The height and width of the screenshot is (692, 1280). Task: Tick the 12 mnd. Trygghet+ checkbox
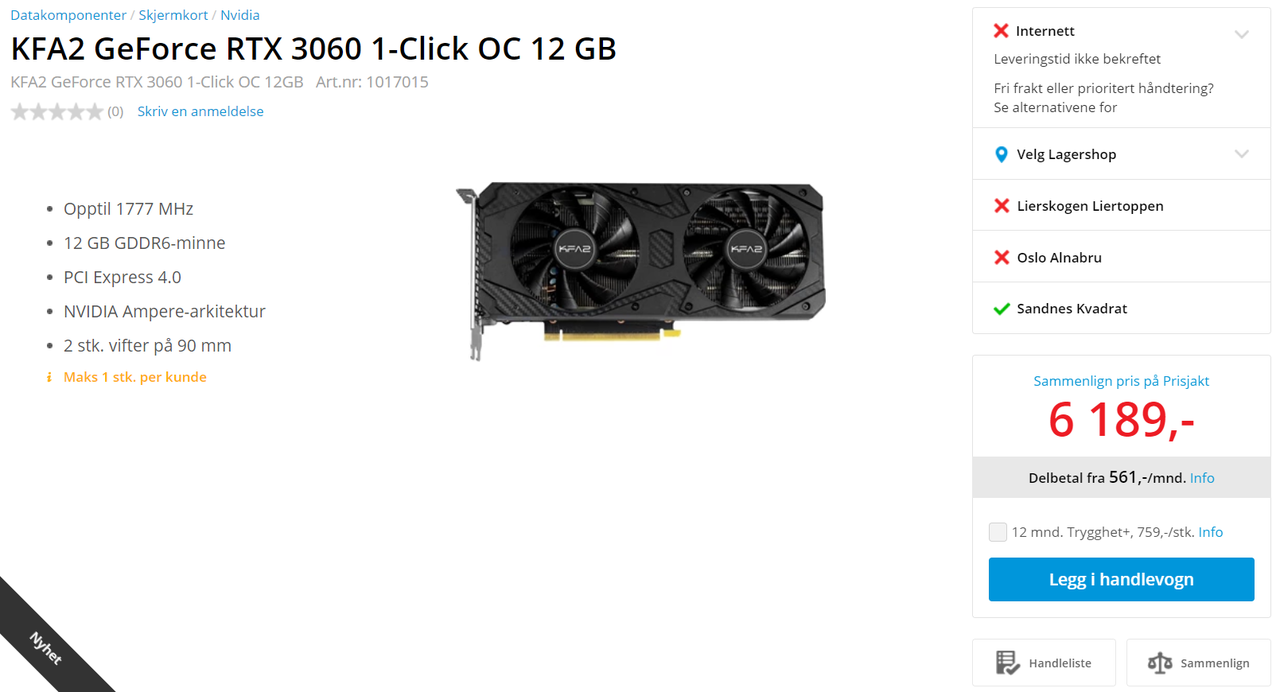click(998, 532)
